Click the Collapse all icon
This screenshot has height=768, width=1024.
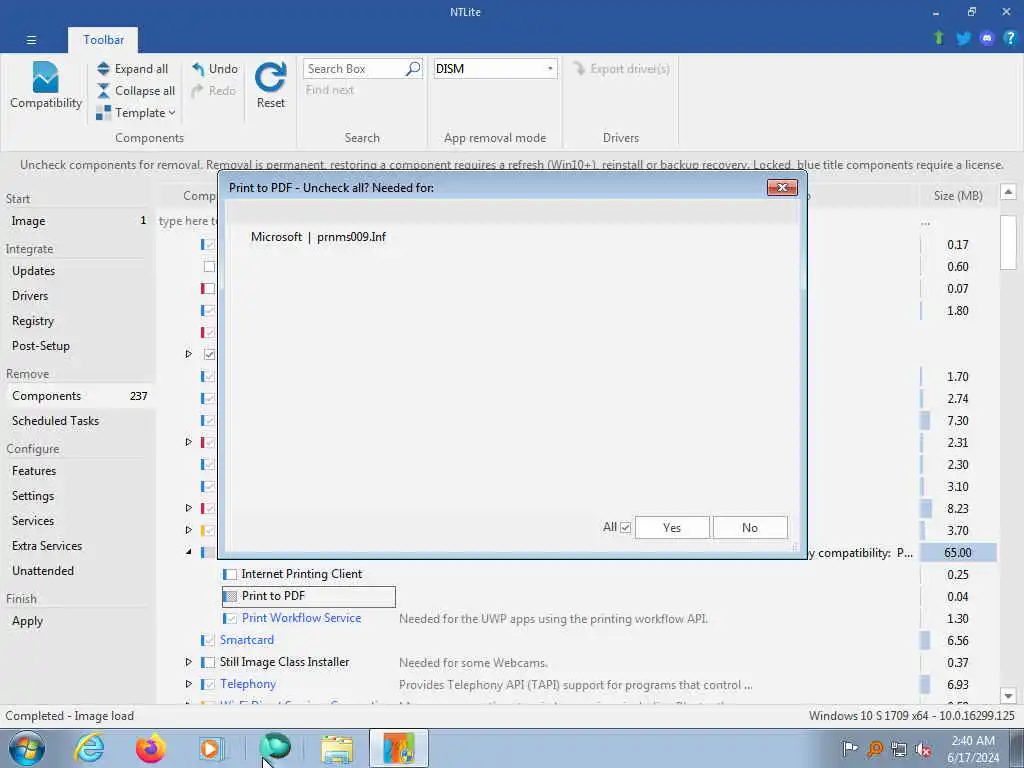pyautogui.click(x=103, y=91)
